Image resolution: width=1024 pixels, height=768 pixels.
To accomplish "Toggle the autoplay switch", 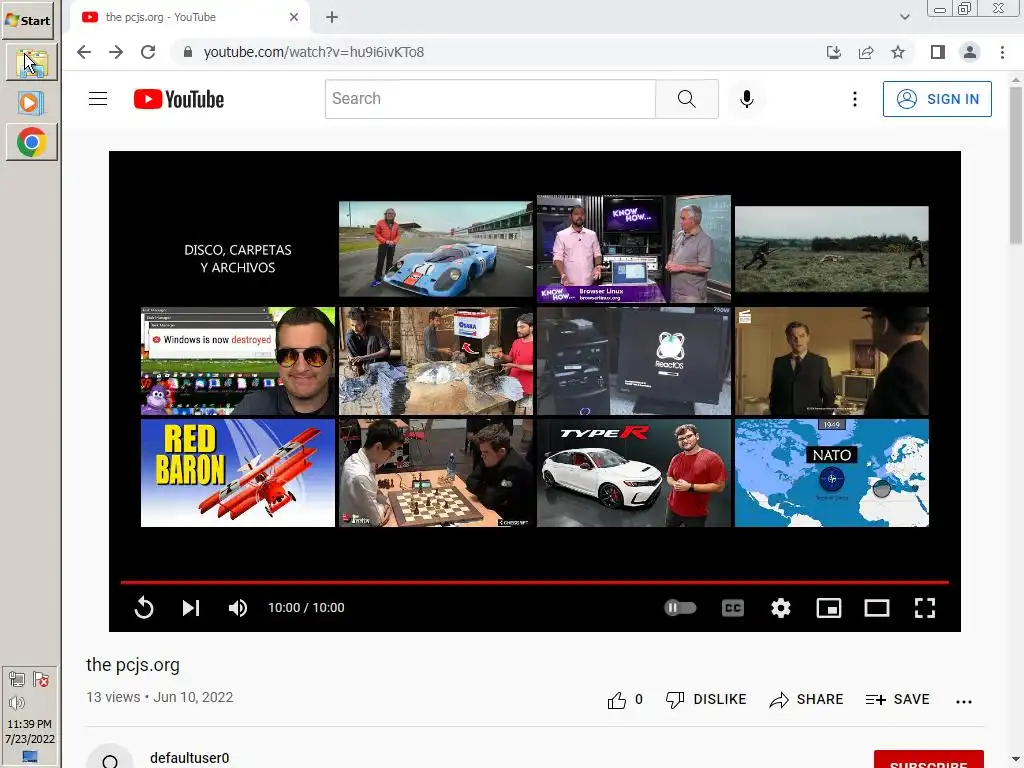I will [680, 608].
